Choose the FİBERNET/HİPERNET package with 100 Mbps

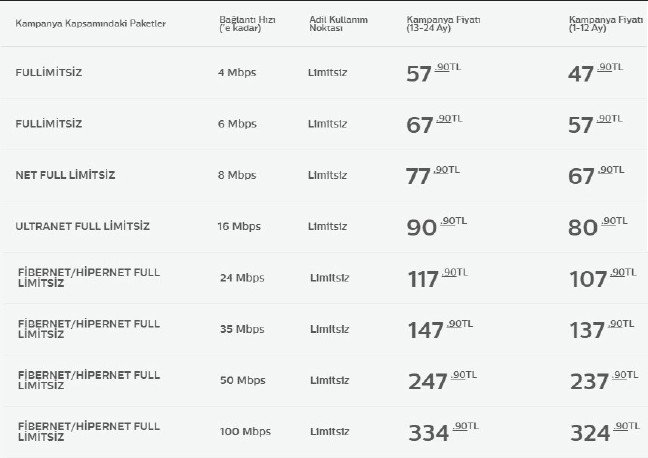(88, 431)
